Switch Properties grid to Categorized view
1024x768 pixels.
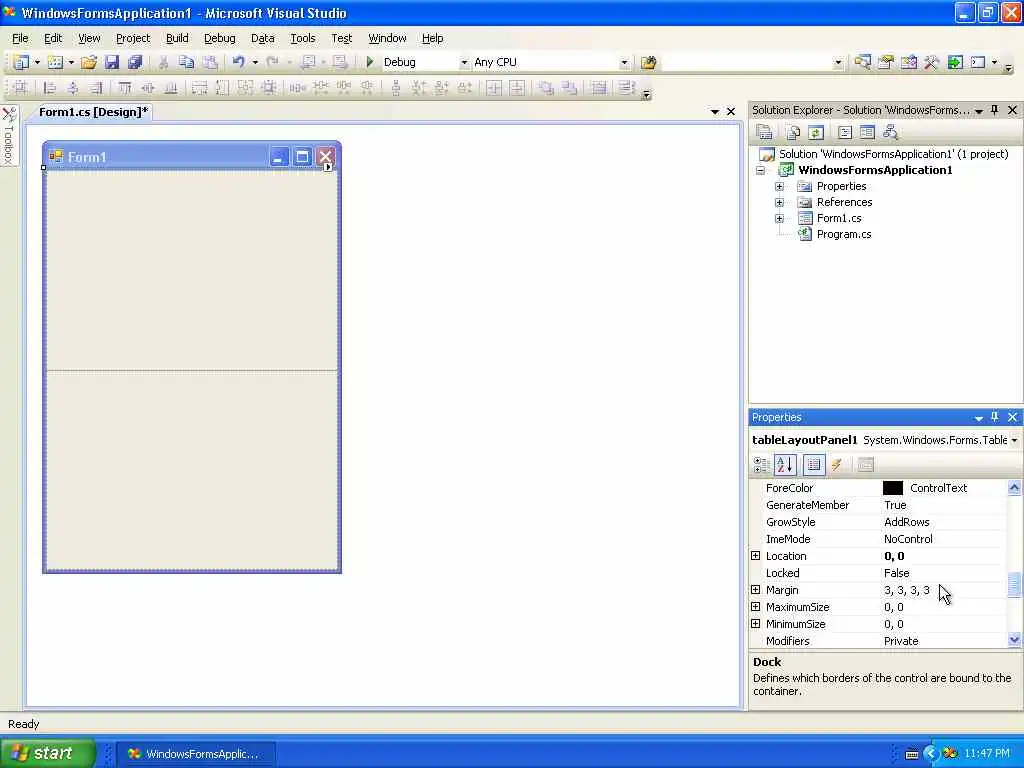coord(761,465)
